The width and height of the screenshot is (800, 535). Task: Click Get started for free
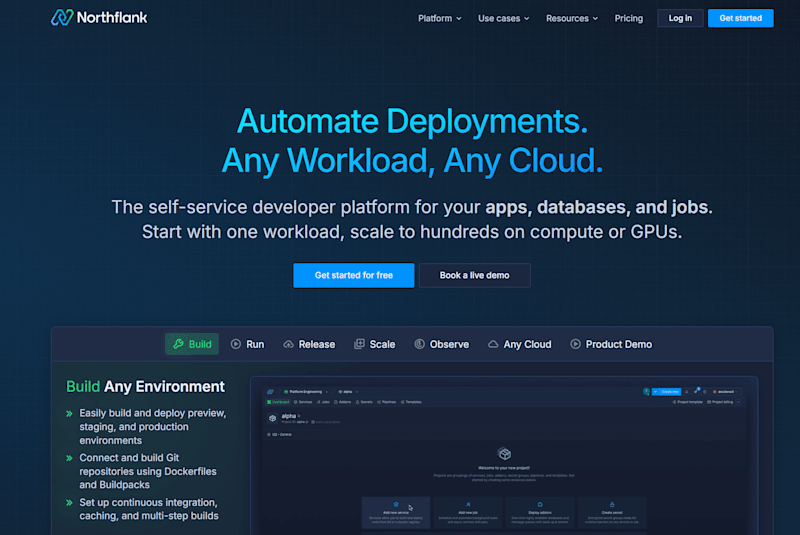pos(354,275)
